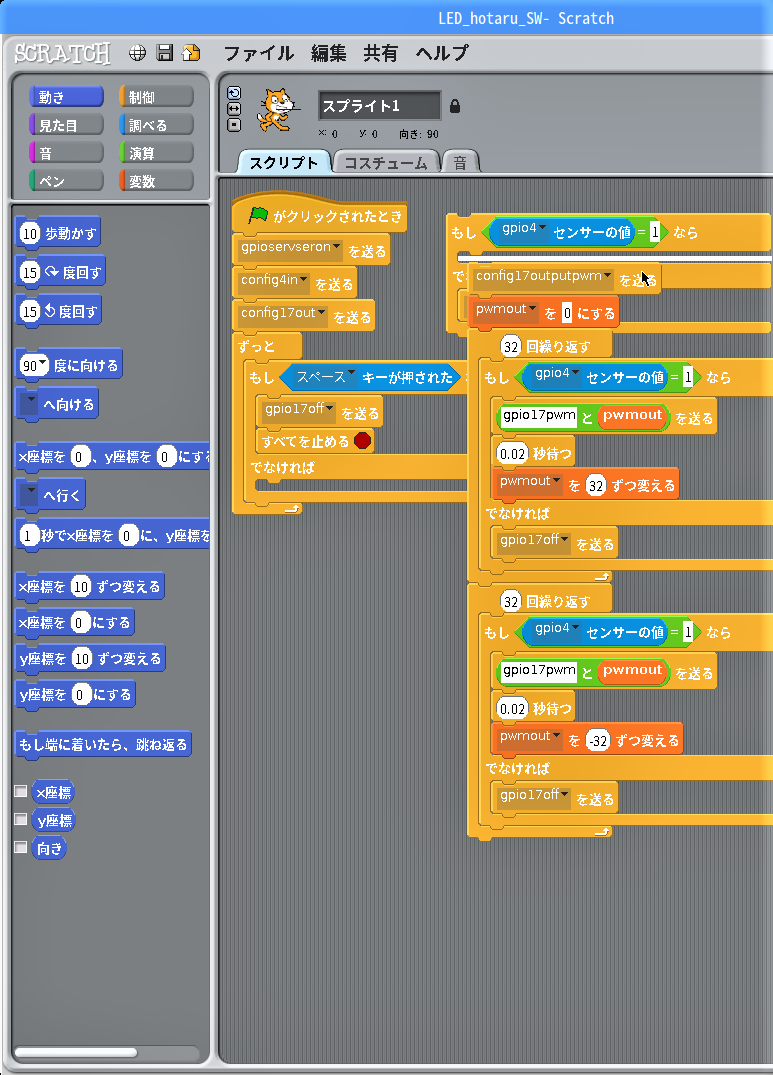
Task: Click the y座標を0にする block
Action: click(75, 695)
